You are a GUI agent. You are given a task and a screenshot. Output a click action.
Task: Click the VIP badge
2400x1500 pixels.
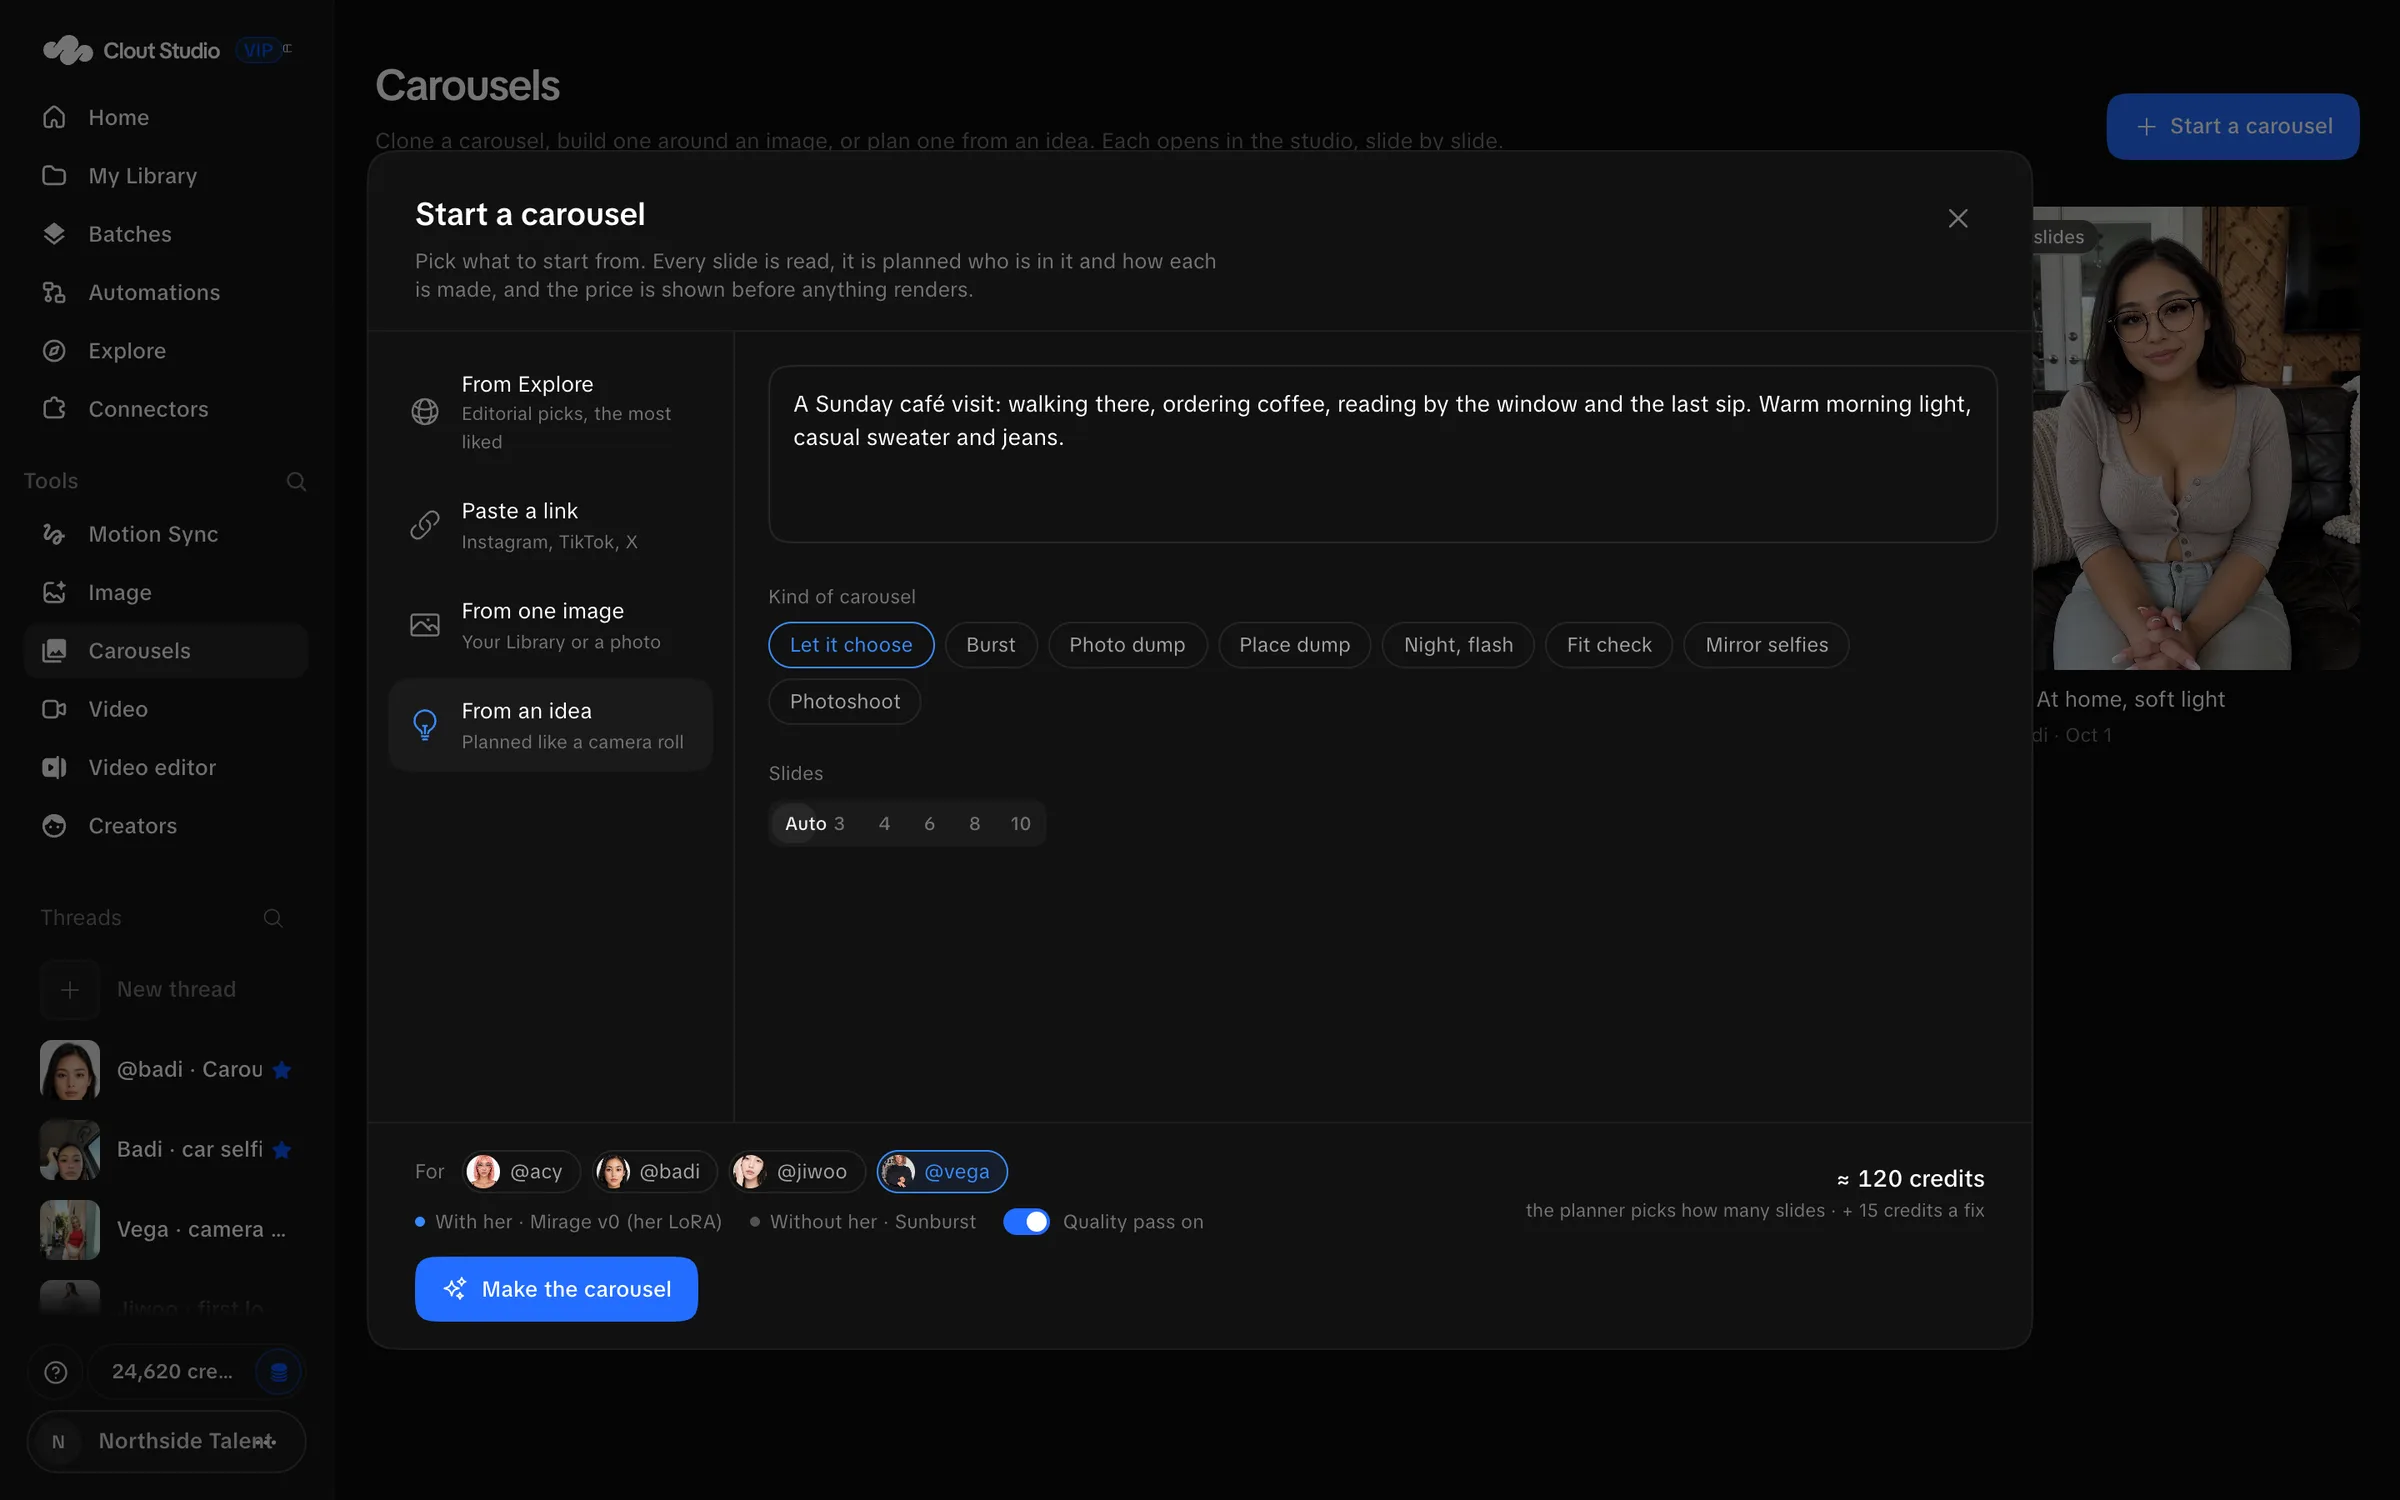[258, 50]
